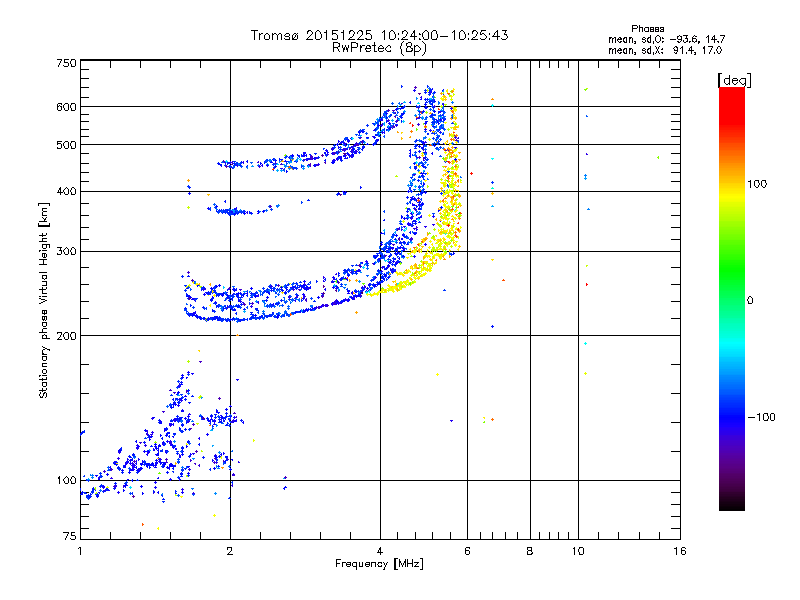Screen dimensions: 800x600
Task: Click the x-axis label "10"
Action: [578, 551]
